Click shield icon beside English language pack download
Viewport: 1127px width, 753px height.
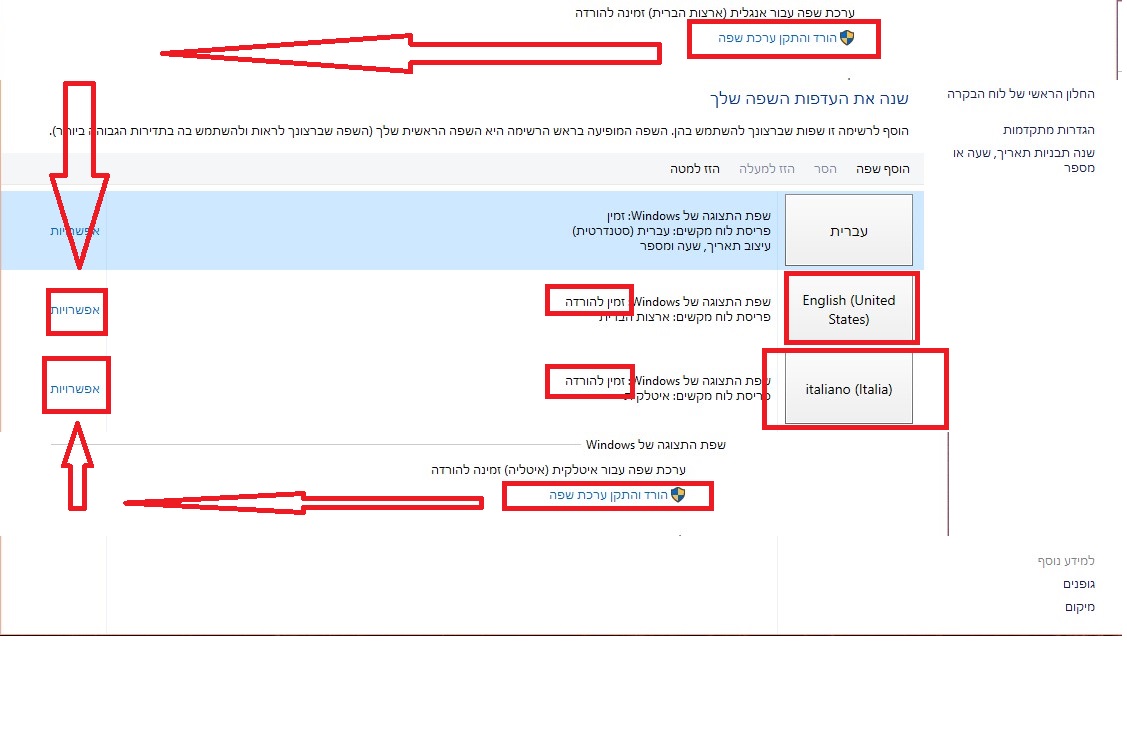click(x=846, y=38)
